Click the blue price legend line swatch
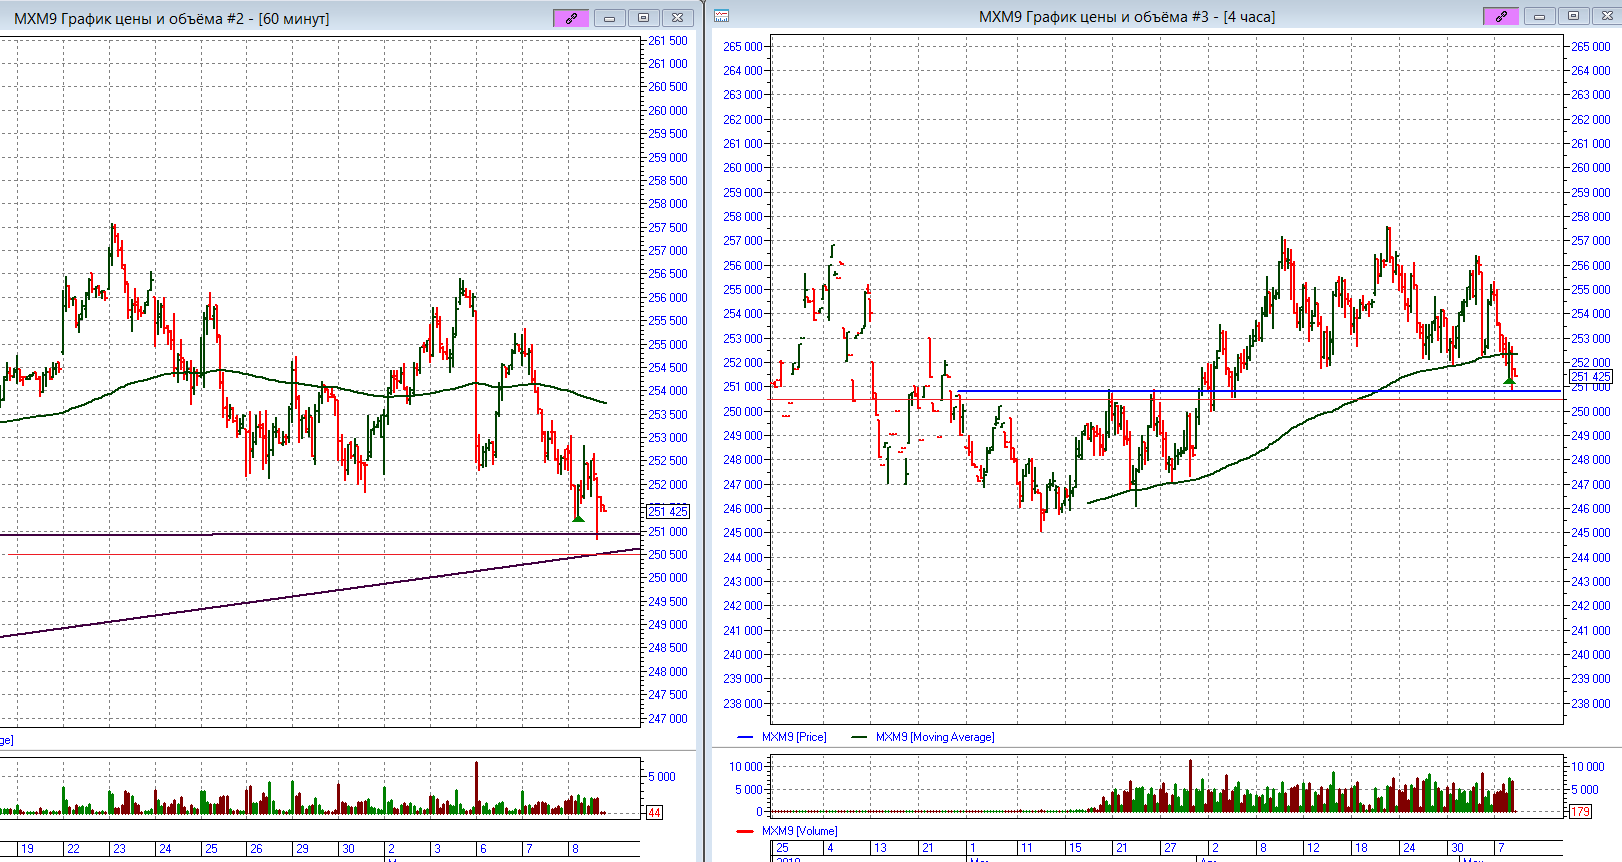Screen dimensions: 1622x862 coord(745,737)
